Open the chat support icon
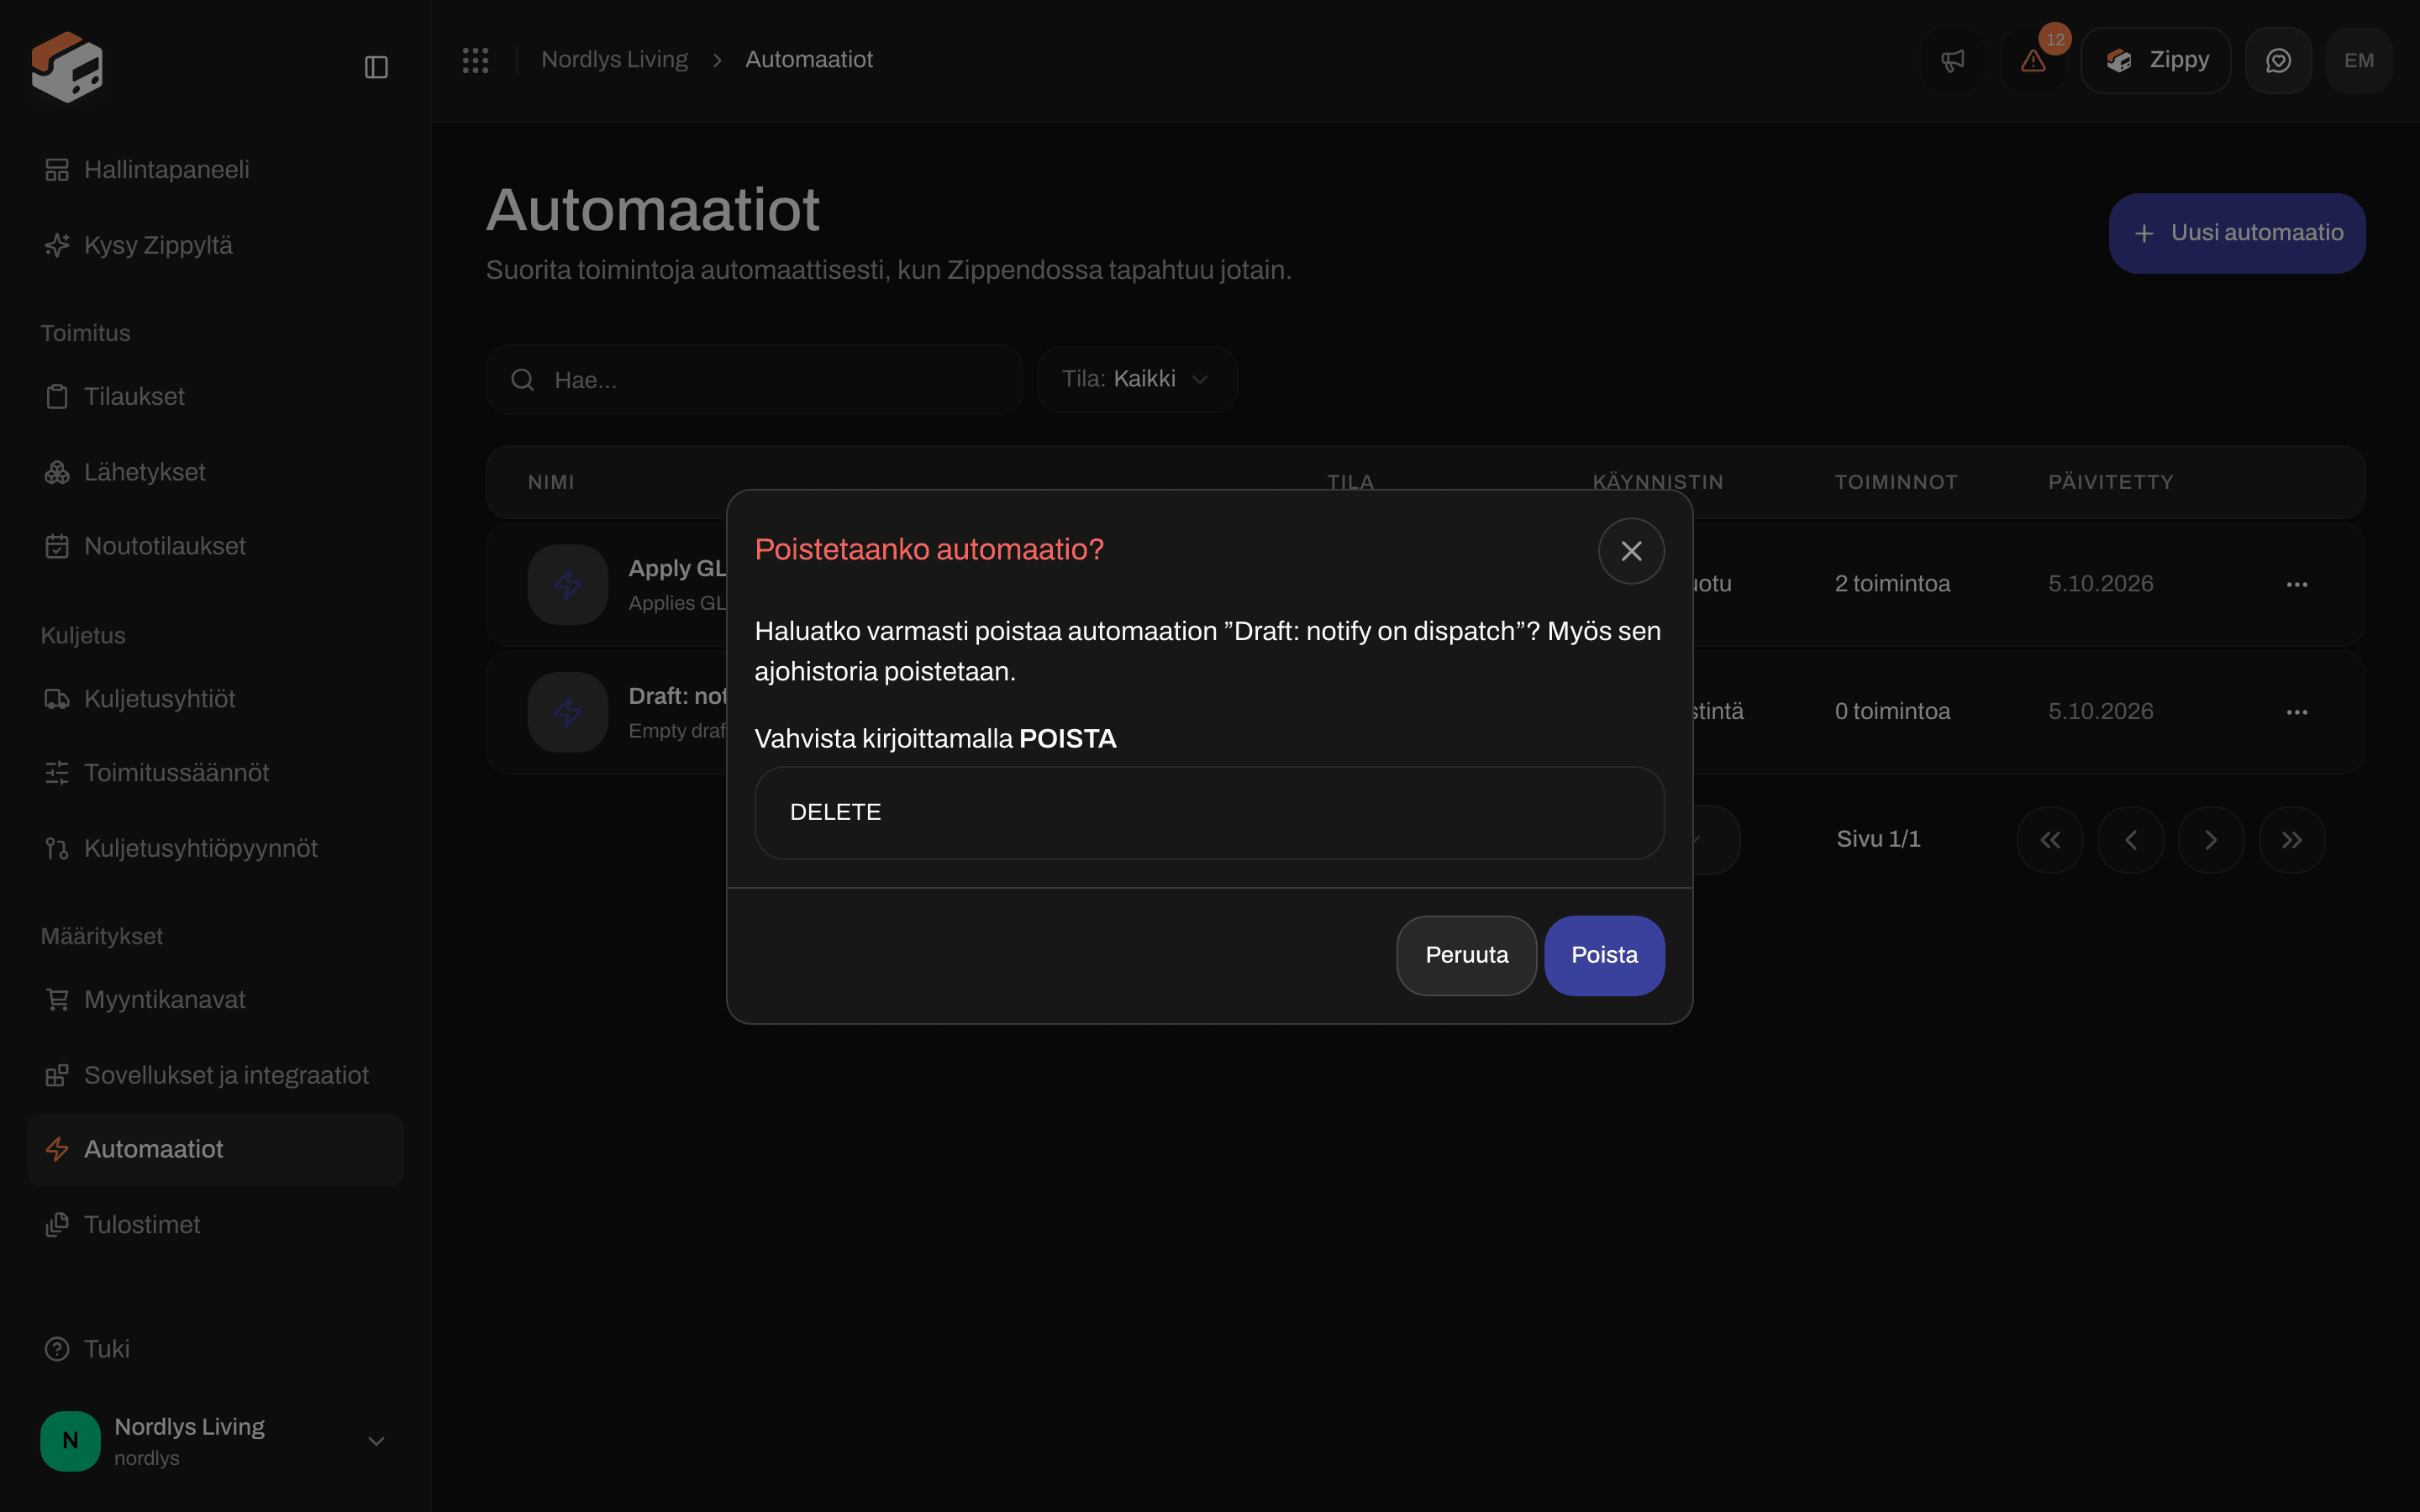 [x=2278, y=61]
